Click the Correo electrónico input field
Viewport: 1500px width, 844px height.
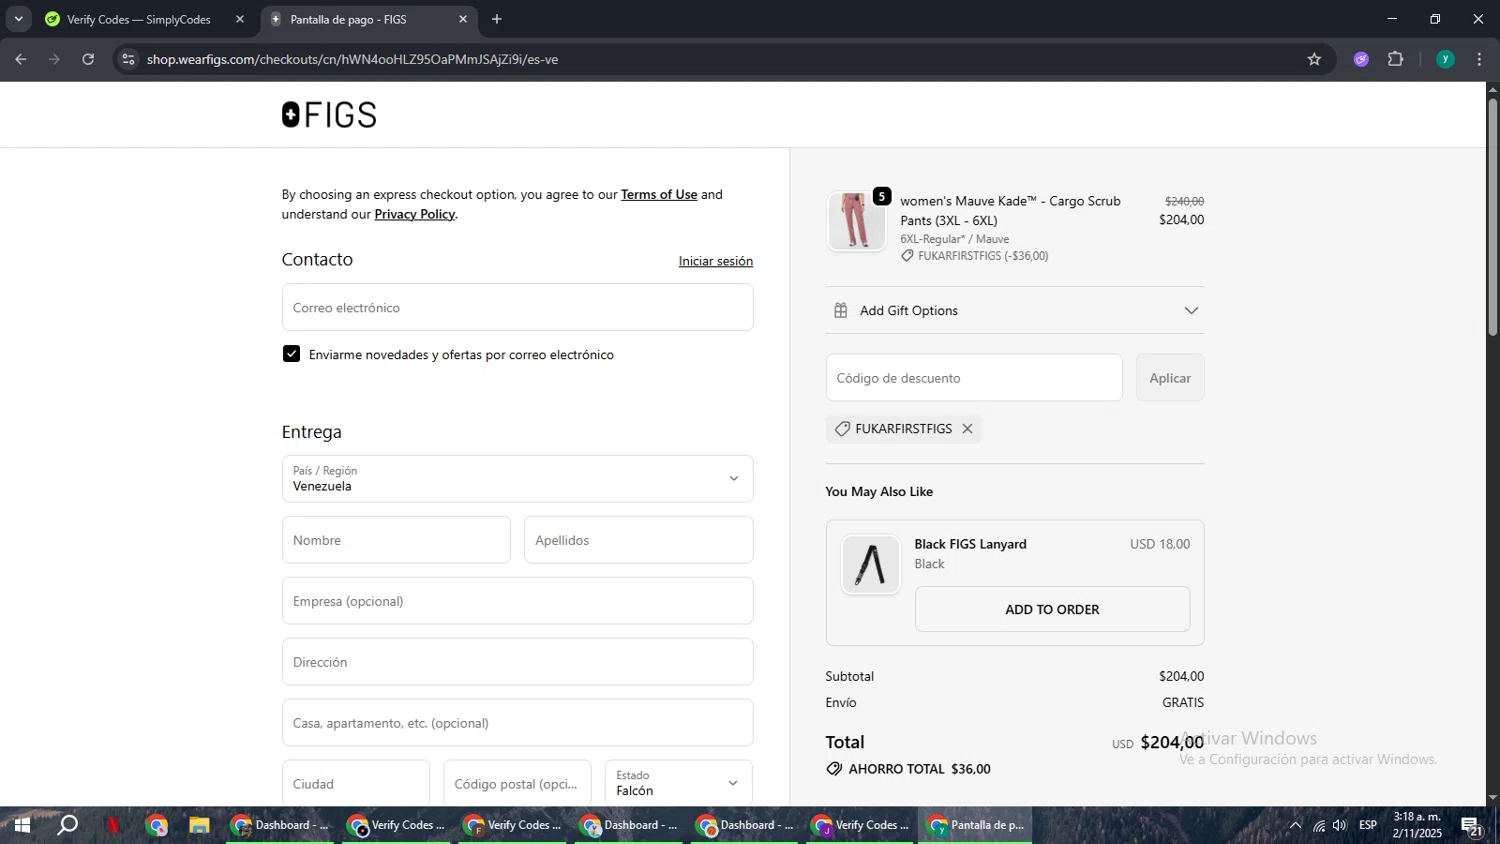point(517,308)
